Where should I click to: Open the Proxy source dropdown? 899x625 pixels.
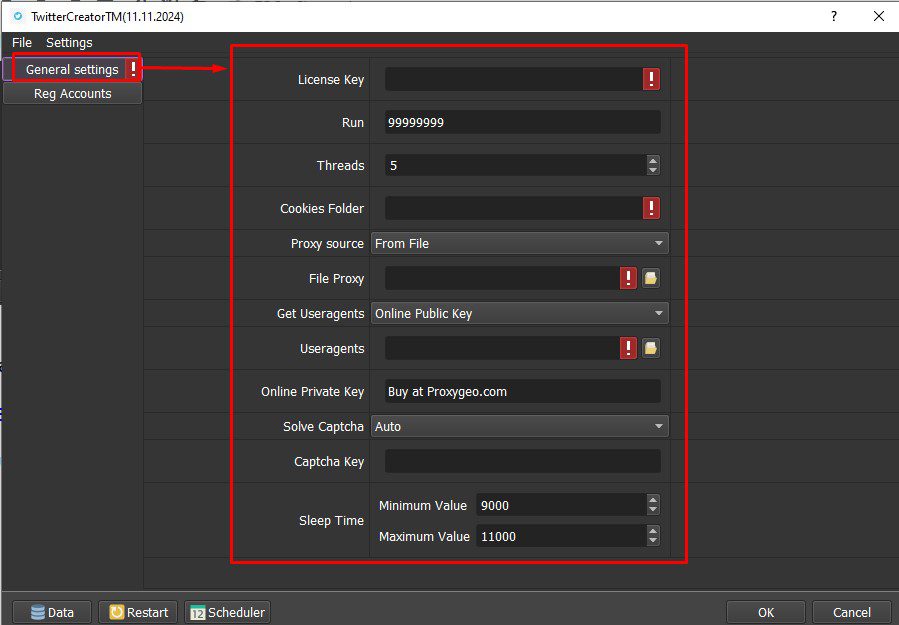519,243
